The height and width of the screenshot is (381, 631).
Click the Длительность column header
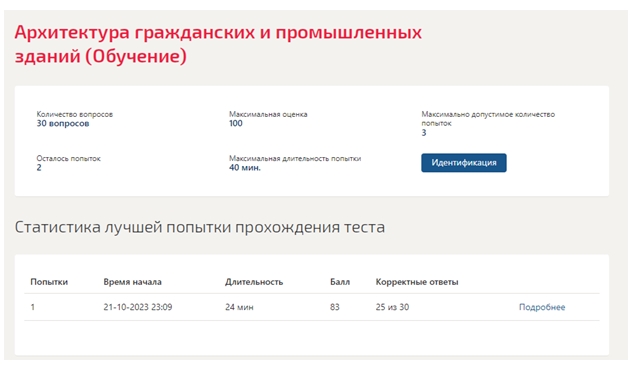(254, 282)
